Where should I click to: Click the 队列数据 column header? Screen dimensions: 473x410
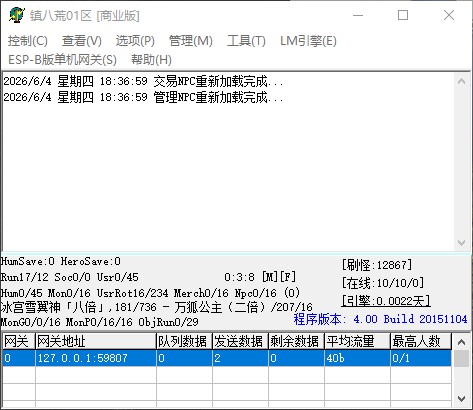tap(184, 341)
